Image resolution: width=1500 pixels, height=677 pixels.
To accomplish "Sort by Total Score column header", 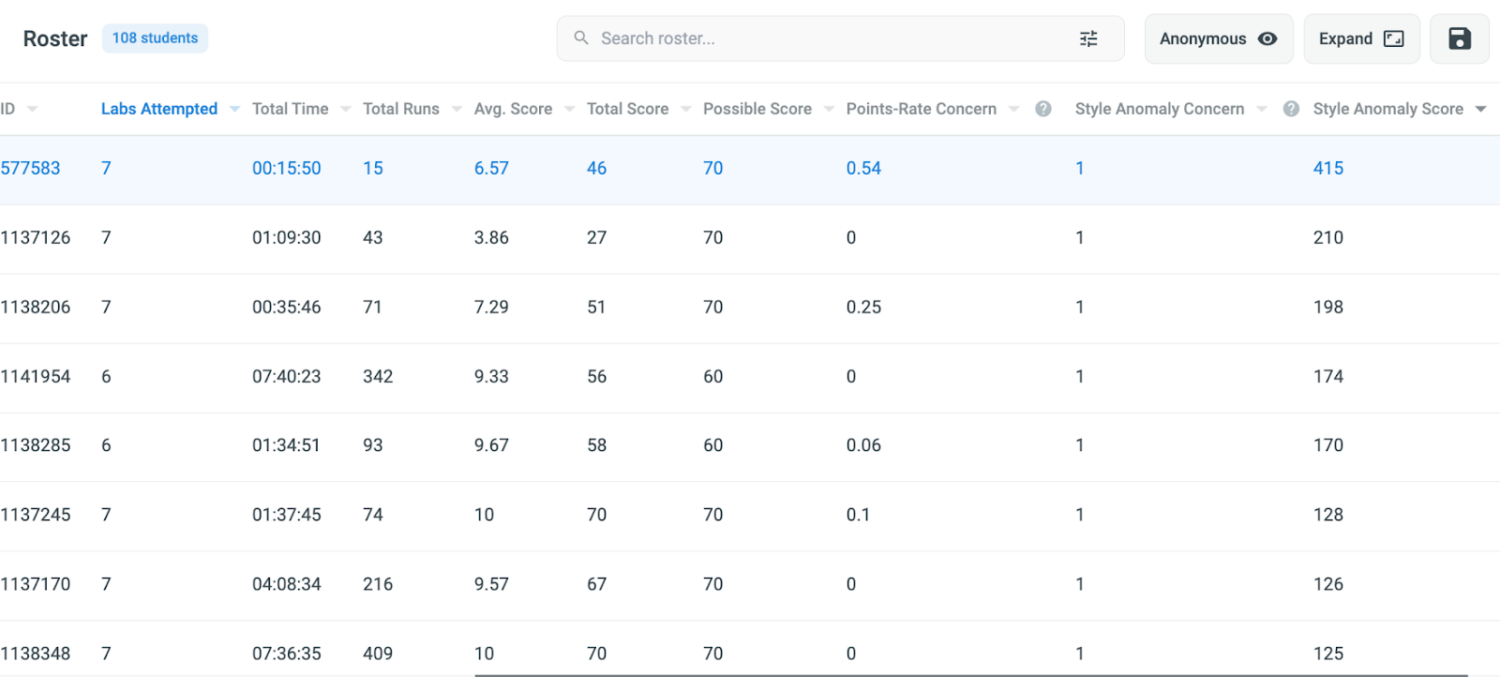I will coord(627,109).
